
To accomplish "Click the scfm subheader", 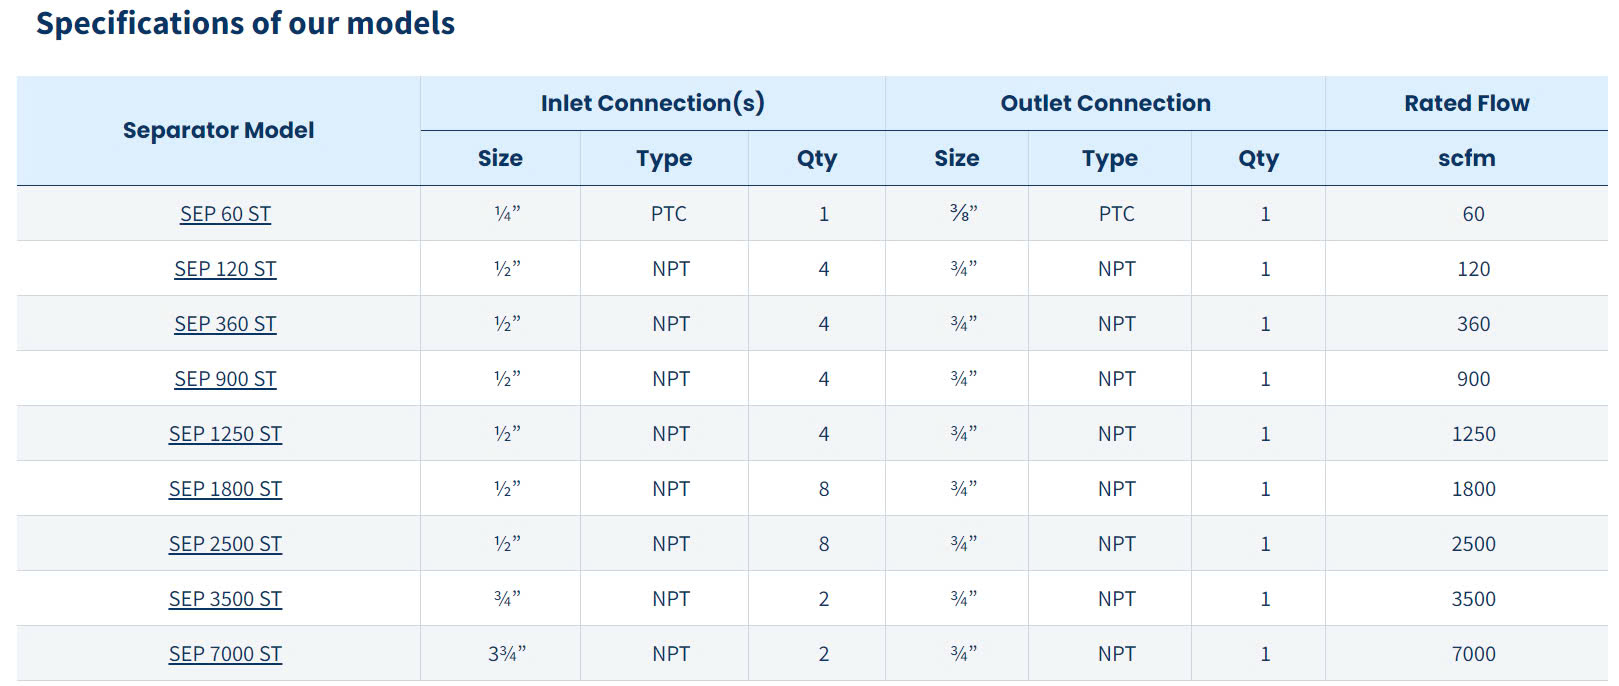I will tap(1466, 158).
